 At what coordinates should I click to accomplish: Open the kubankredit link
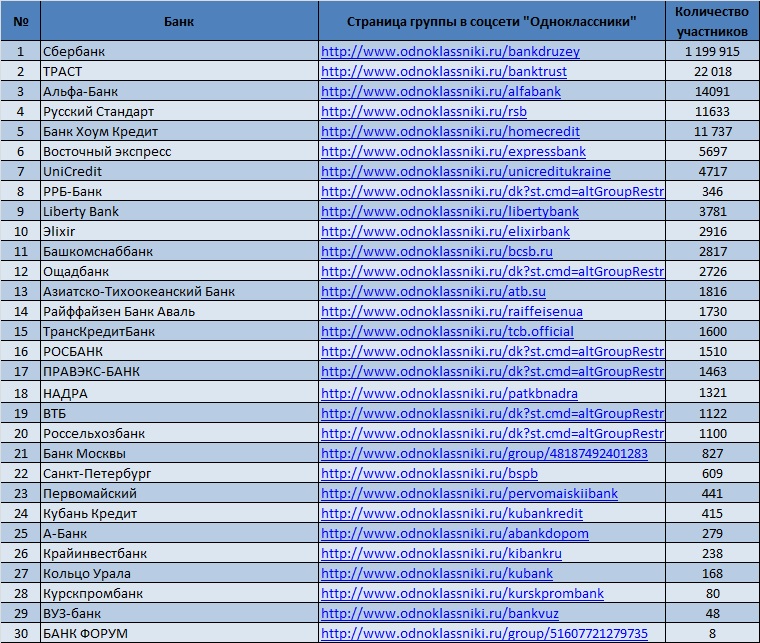[452, 513]
